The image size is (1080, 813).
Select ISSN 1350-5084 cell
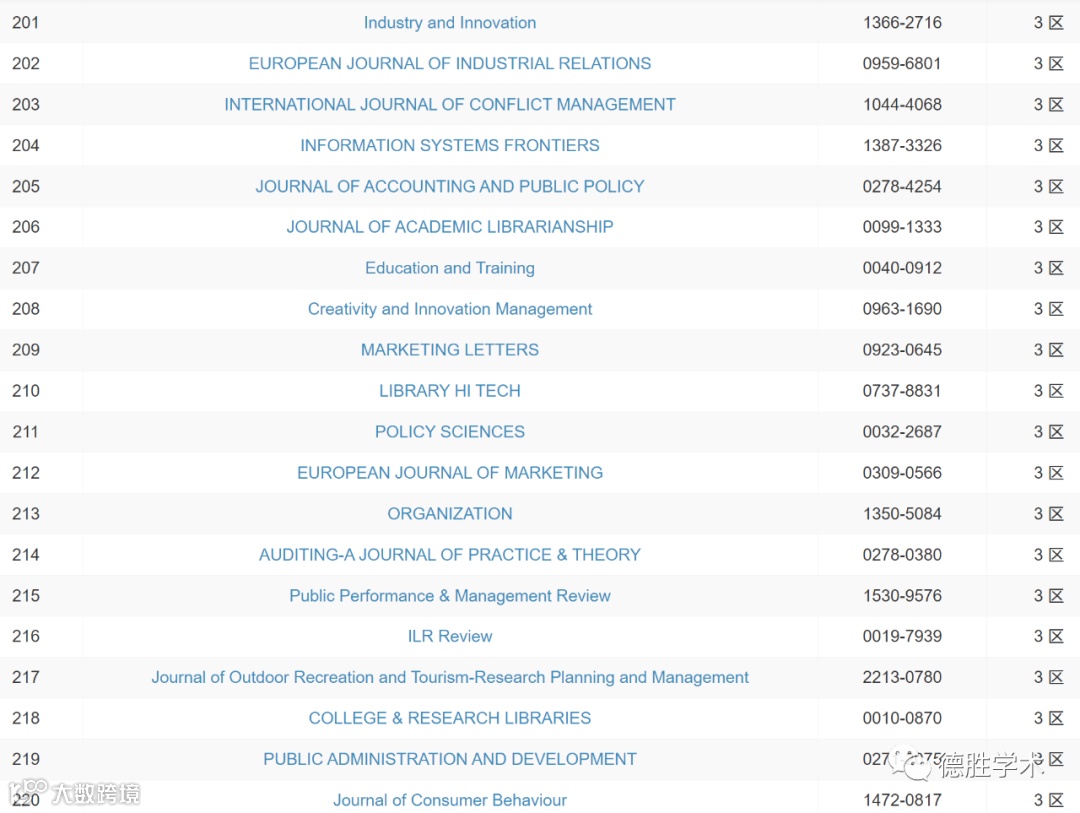[x=902, y=513]
